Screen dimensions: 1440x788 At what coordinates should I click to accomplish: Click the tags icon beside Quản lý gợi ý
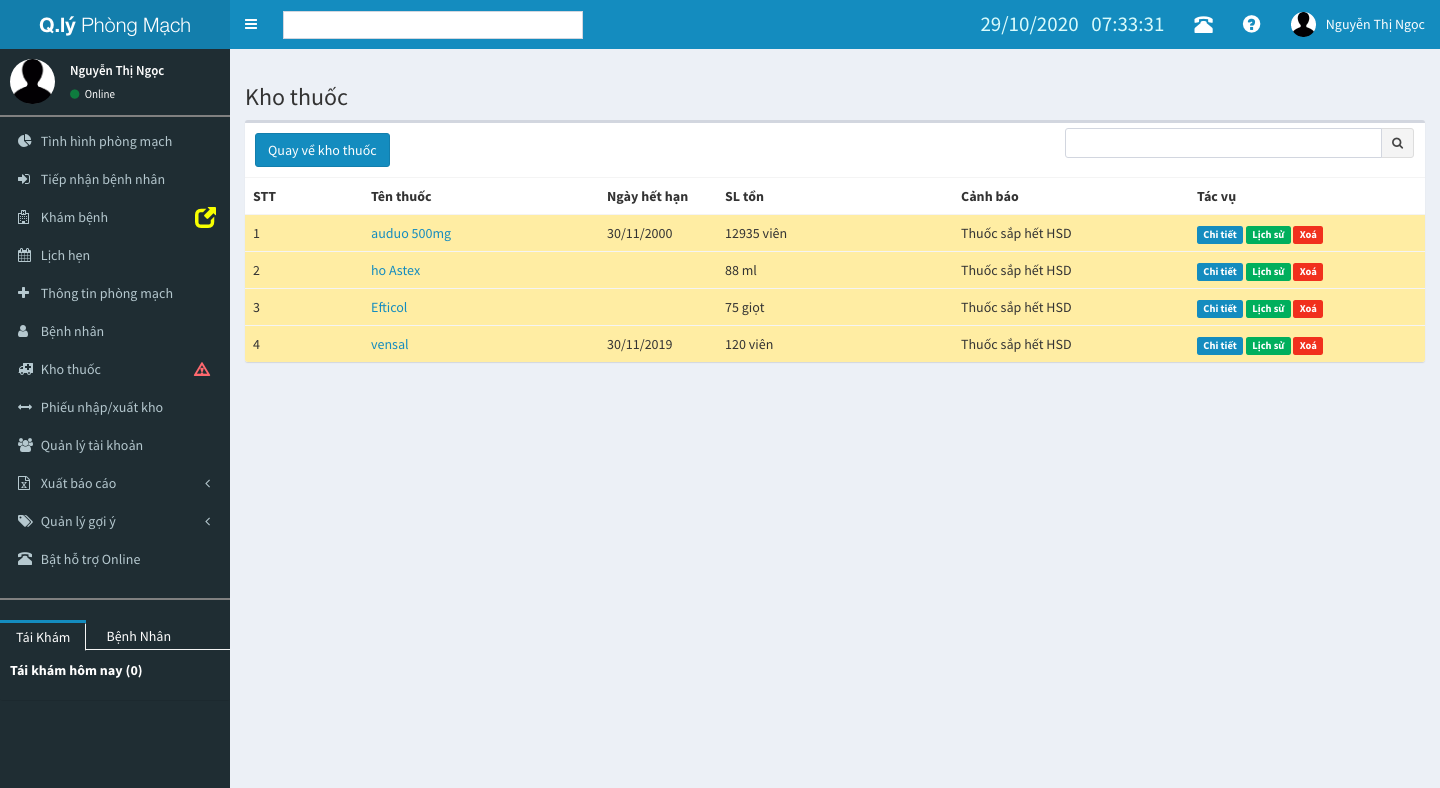tap(25, 521)
